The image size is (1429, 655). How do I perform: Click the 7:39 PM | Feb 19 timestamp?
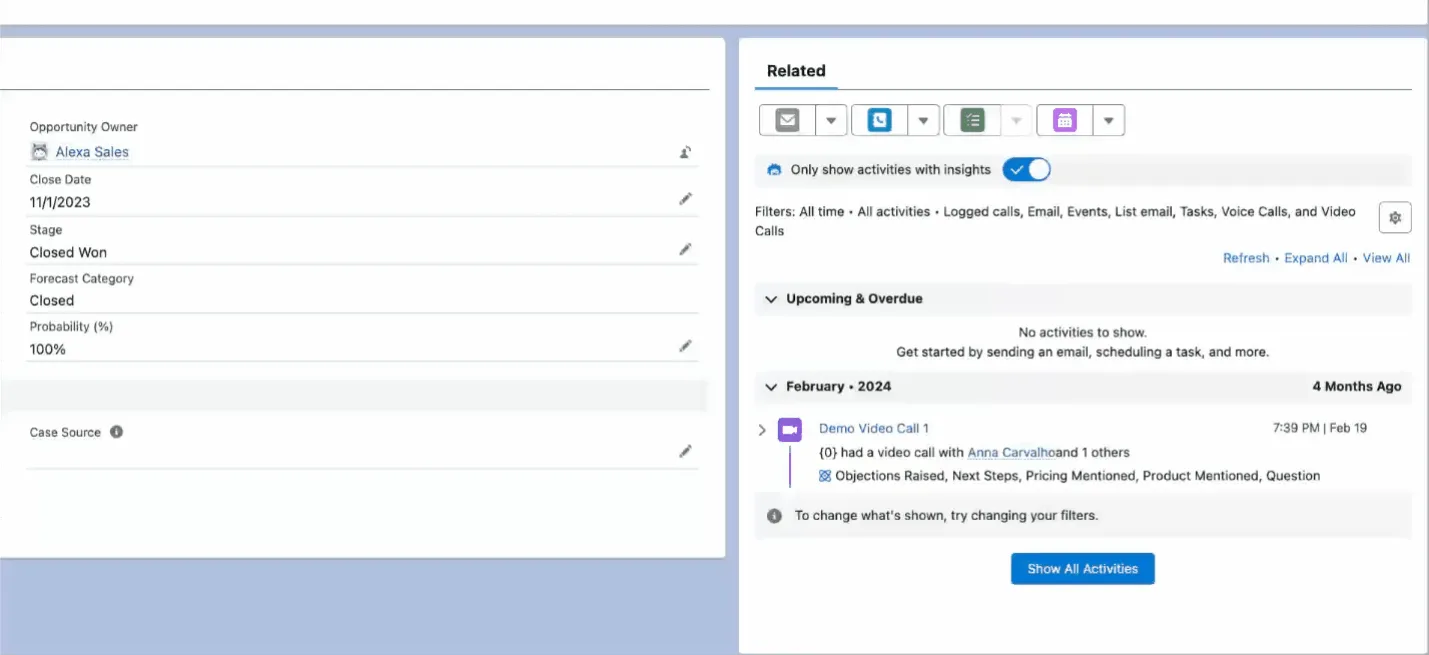[x=1320, y=428]
